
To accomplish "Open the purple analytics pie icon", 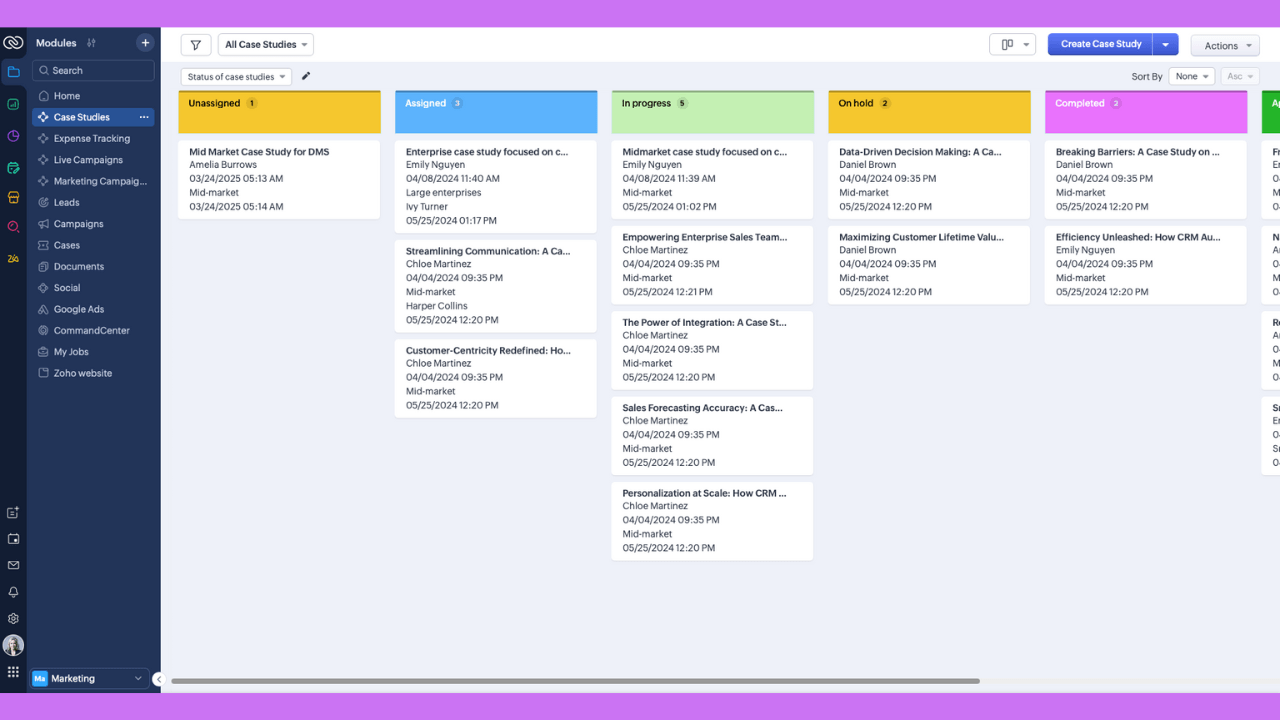I will click(13, 136).
